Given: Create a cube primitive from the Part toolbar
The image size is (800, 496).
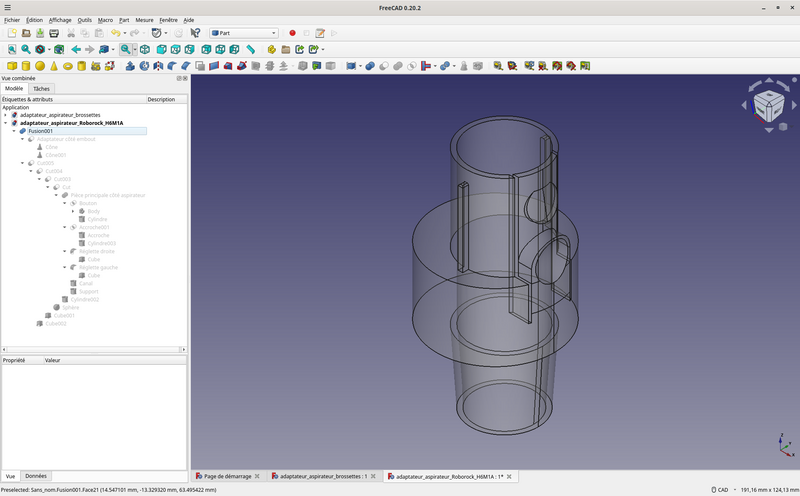Looking at the screenshot, I should point(12,66).
